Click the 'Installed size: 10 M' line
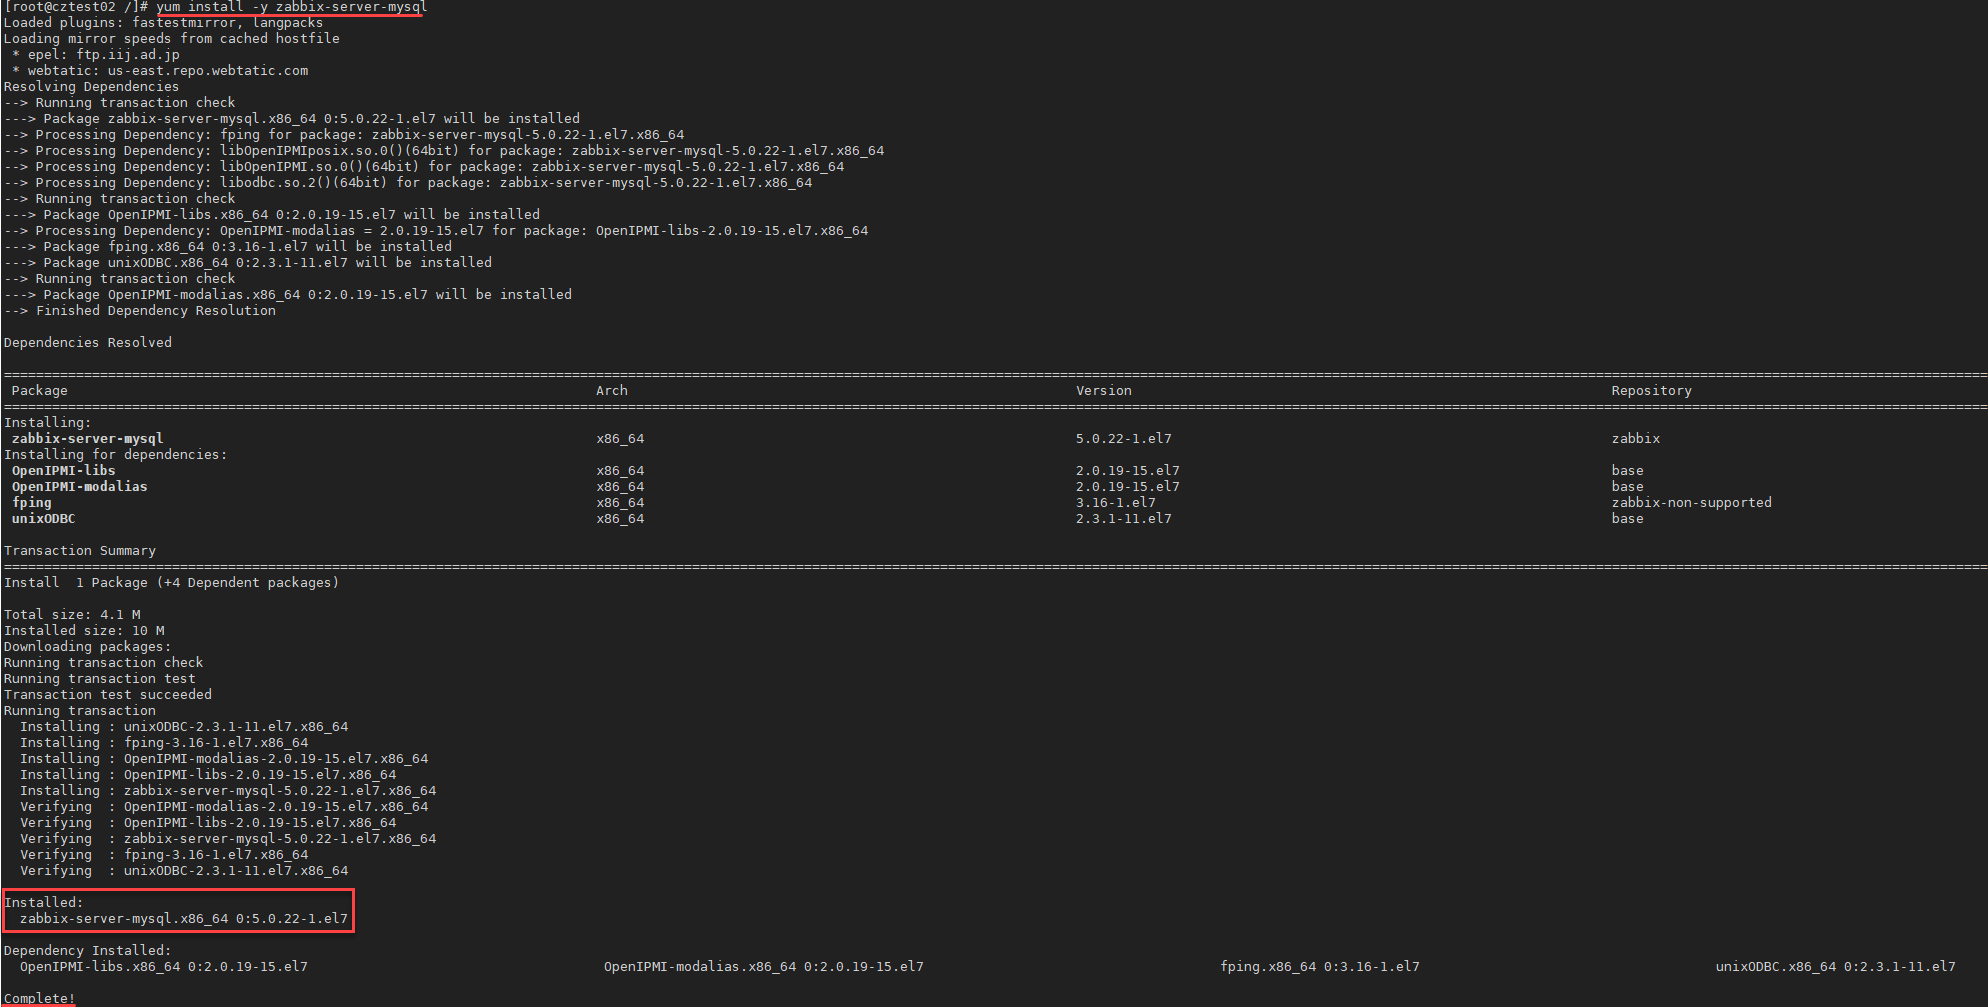The height and width of the screenshot is (1008, 1988). tap(84, 630)
